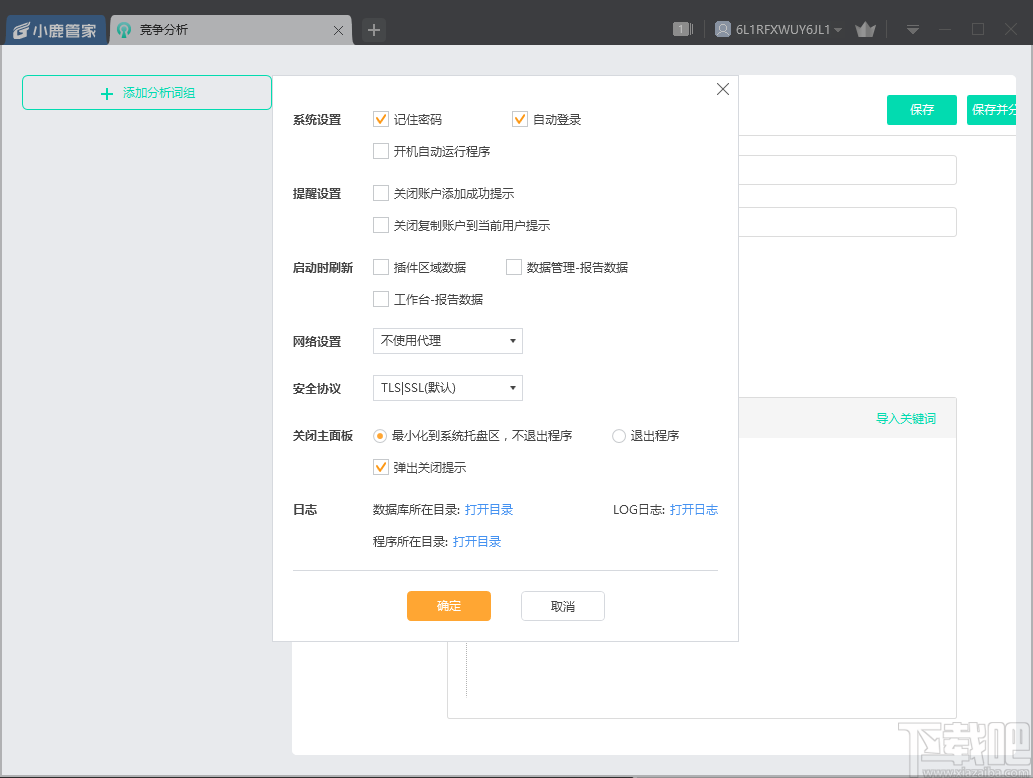
Task: Enable 开机自动运行程序 checkbox
Action: (381, 151)
